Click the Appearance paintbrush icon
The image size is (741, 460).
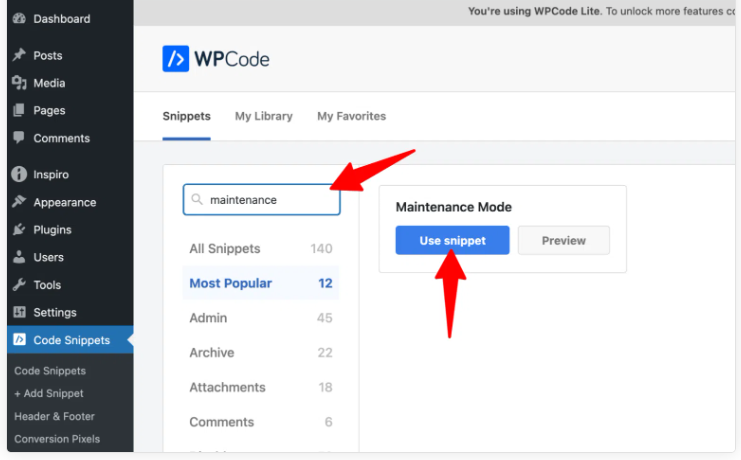pos(19,202)
